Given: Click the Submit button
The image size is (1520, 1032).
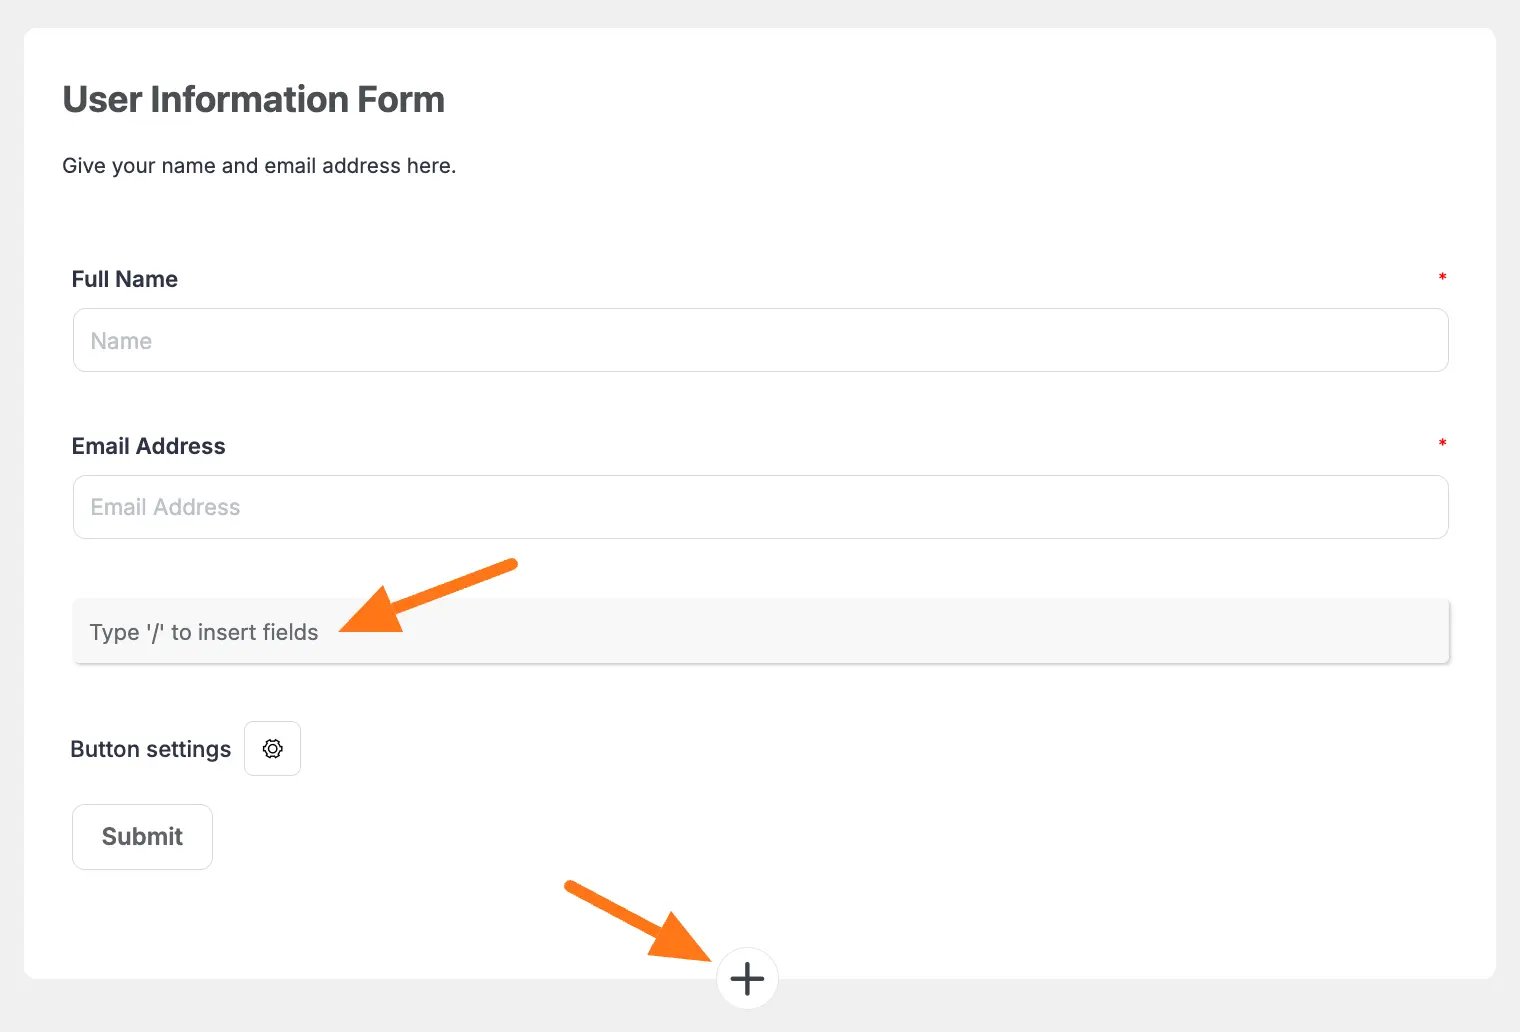Looking at the screenshot, I should coord(142,837).
